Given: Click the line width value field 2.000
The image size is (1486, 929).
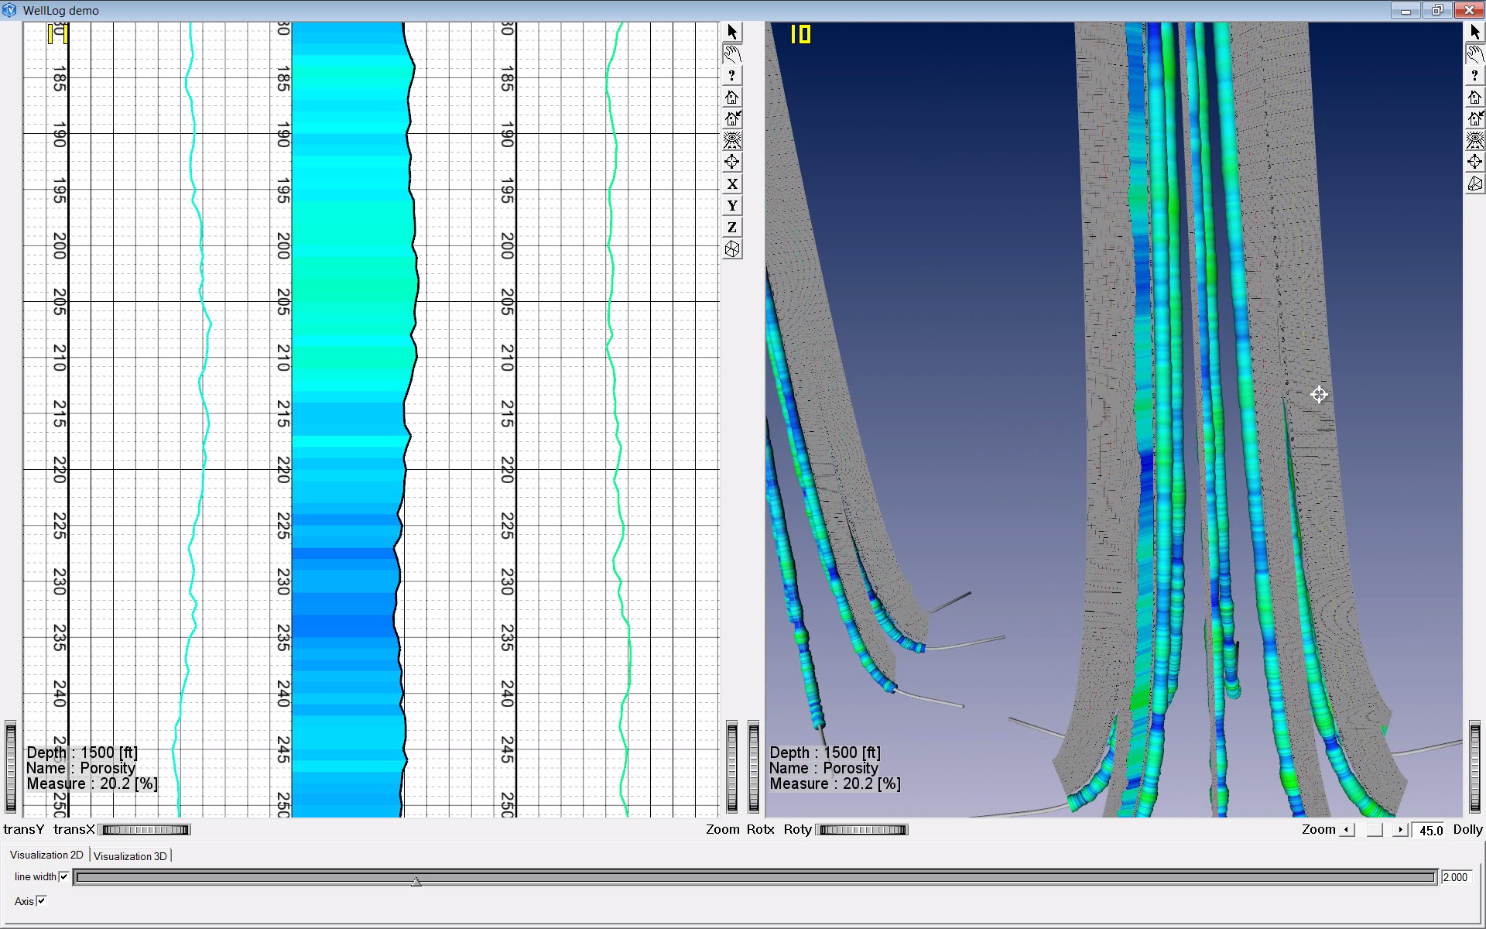Looking at the screenshot, I should 1456,877.
